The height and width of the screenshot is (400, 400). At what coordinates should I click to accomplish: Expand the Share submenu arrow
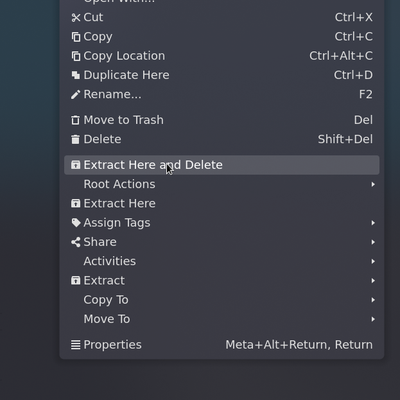coord(373,242)
